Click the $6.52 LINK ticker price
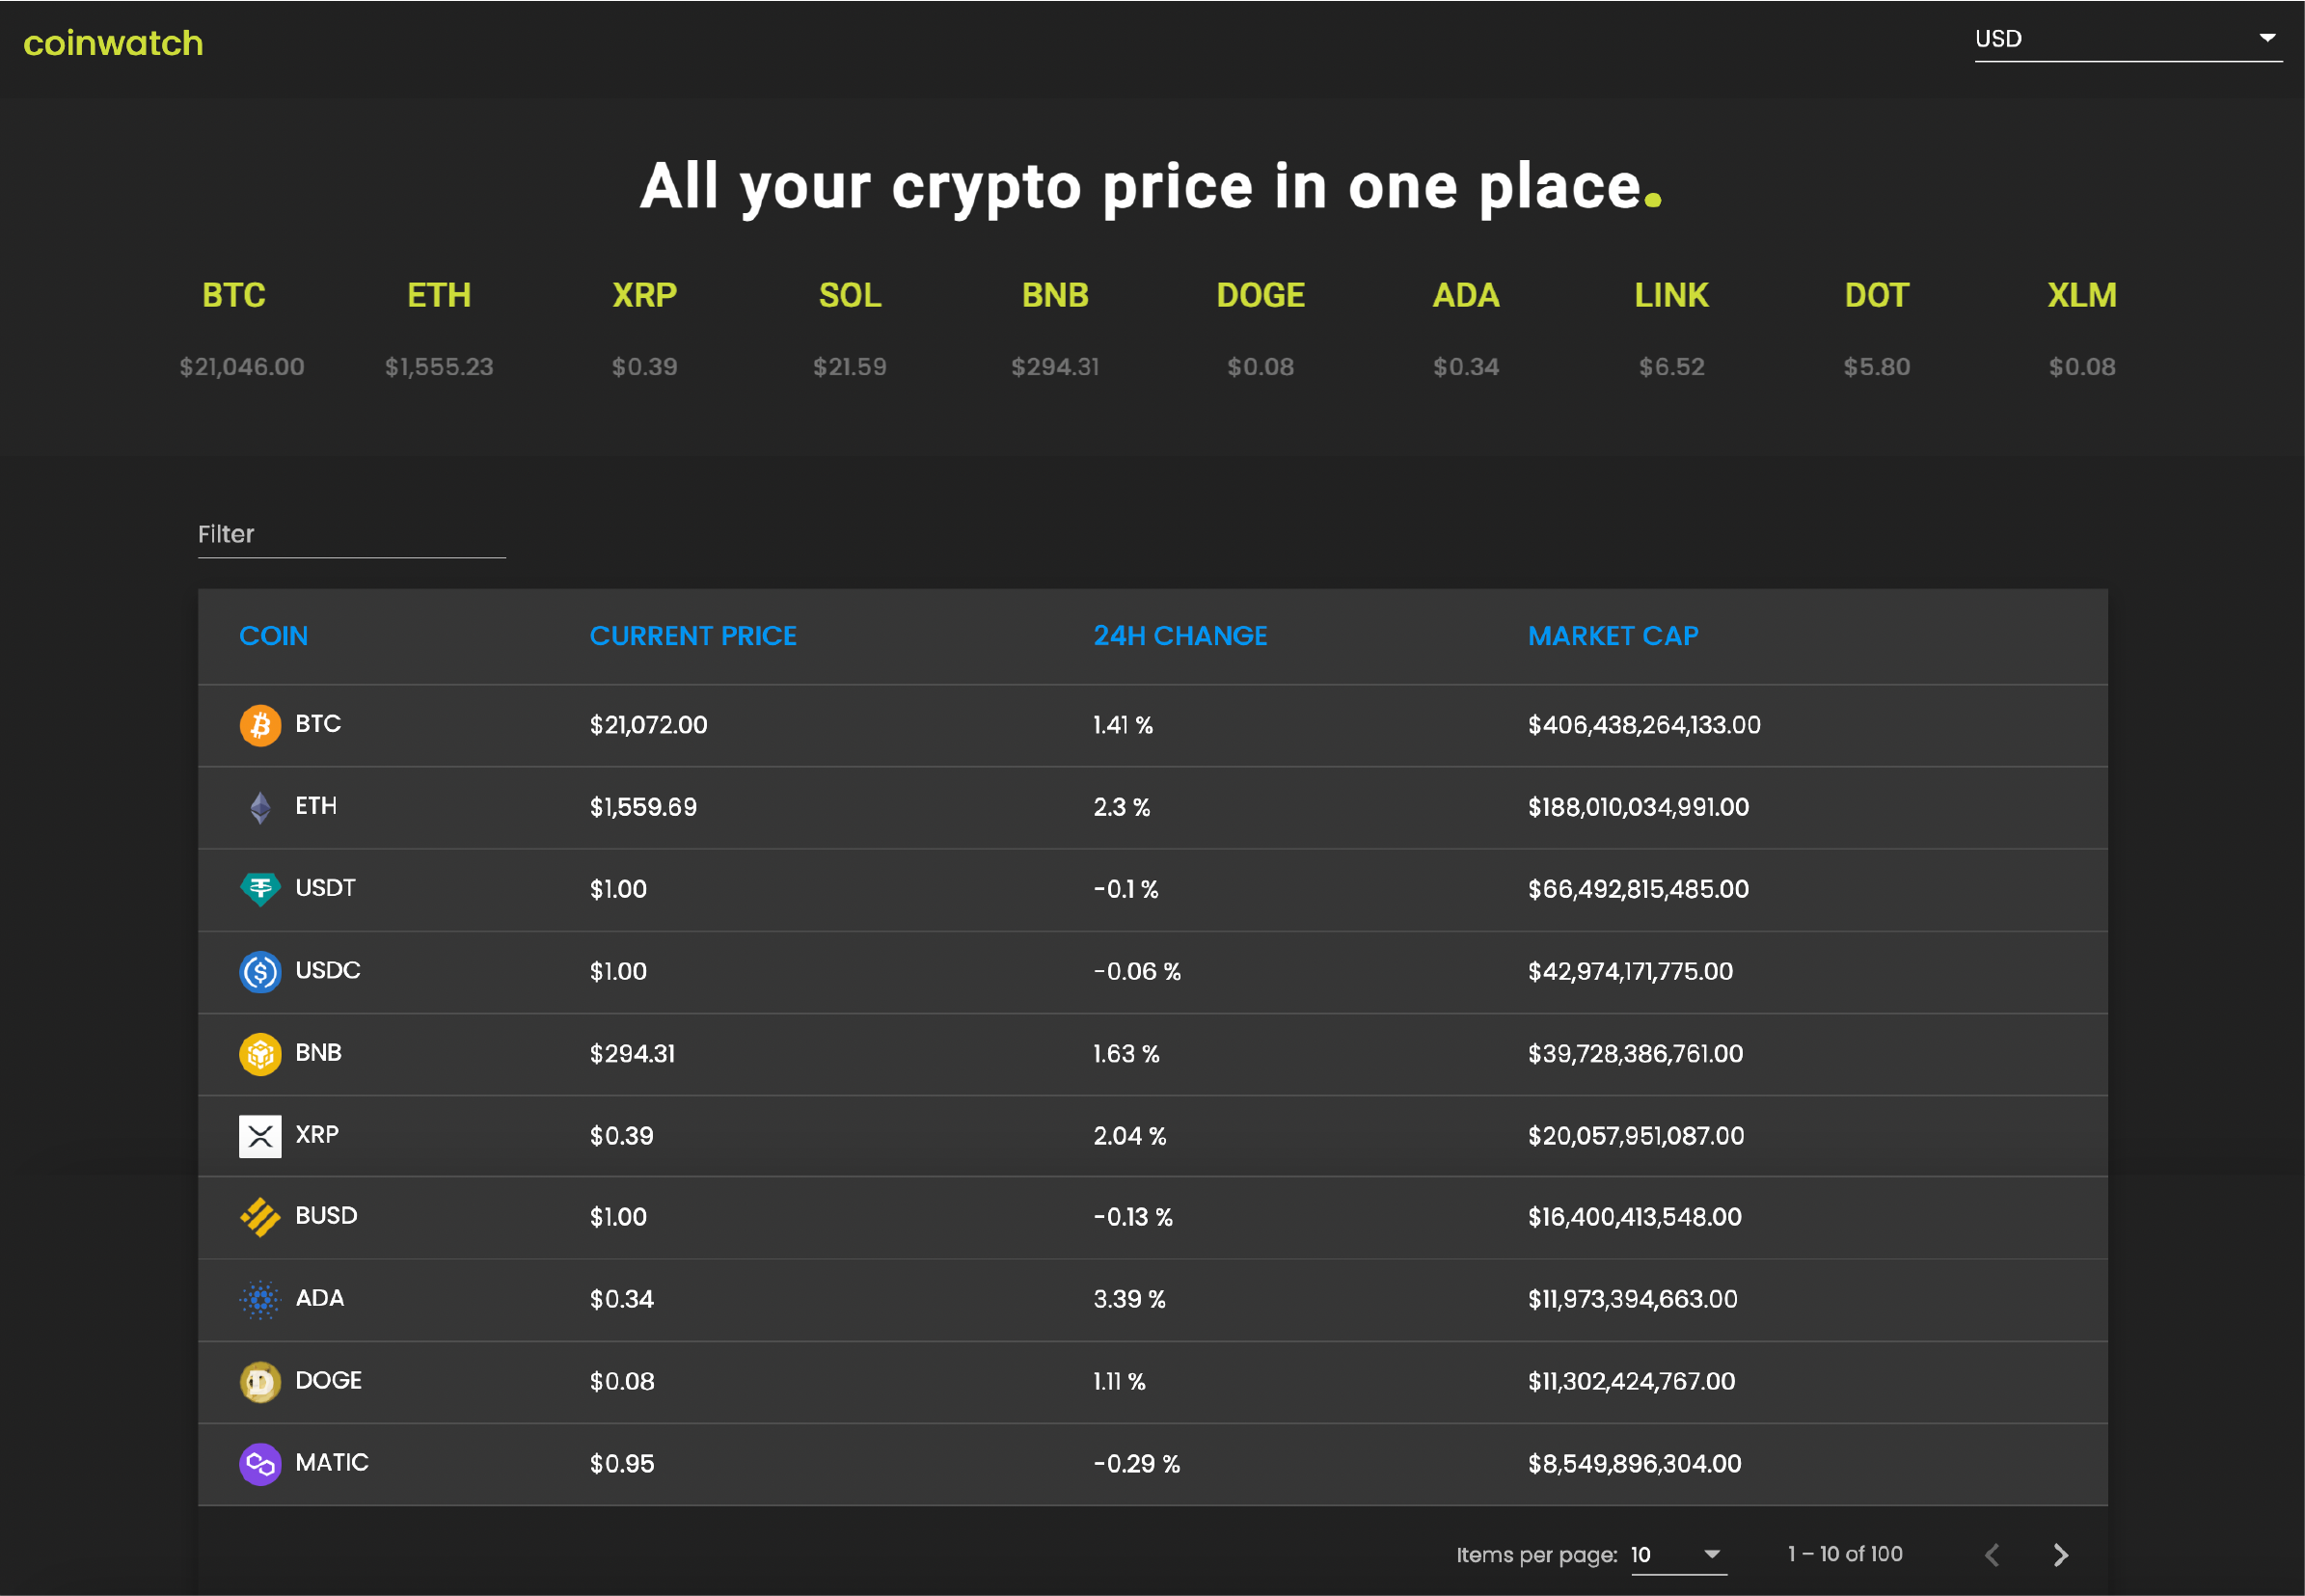 1672,367
